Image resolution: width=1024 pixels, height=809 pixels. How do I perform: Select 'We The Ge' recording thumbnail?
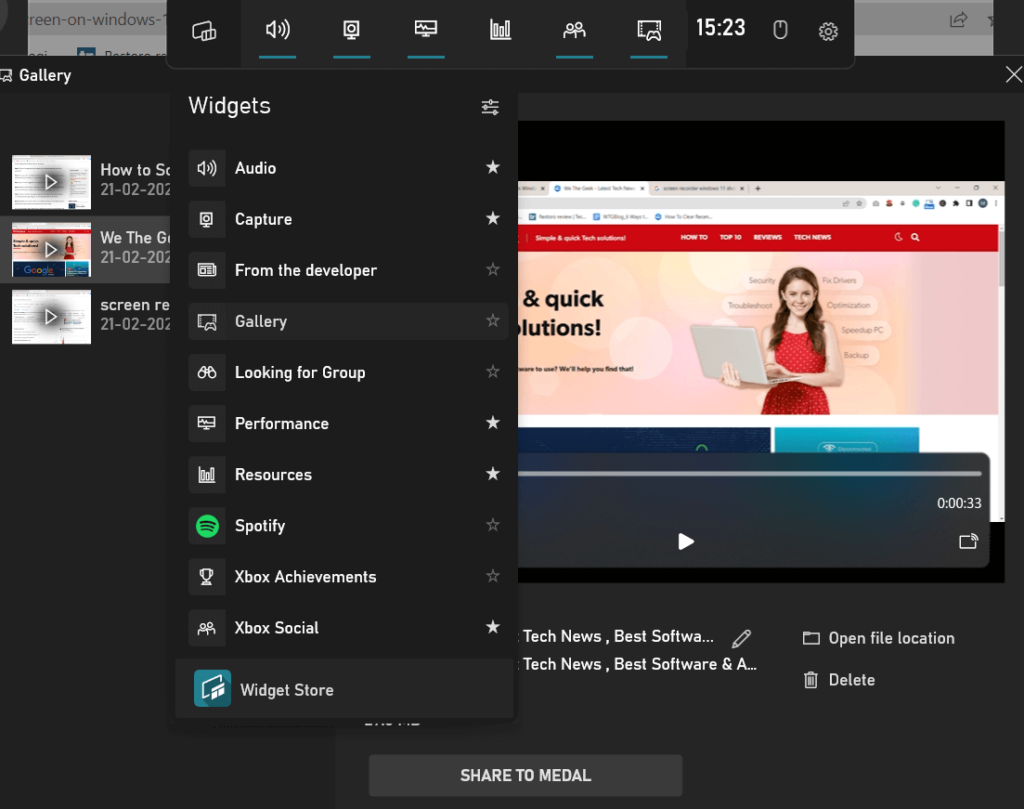coord(52,249)
